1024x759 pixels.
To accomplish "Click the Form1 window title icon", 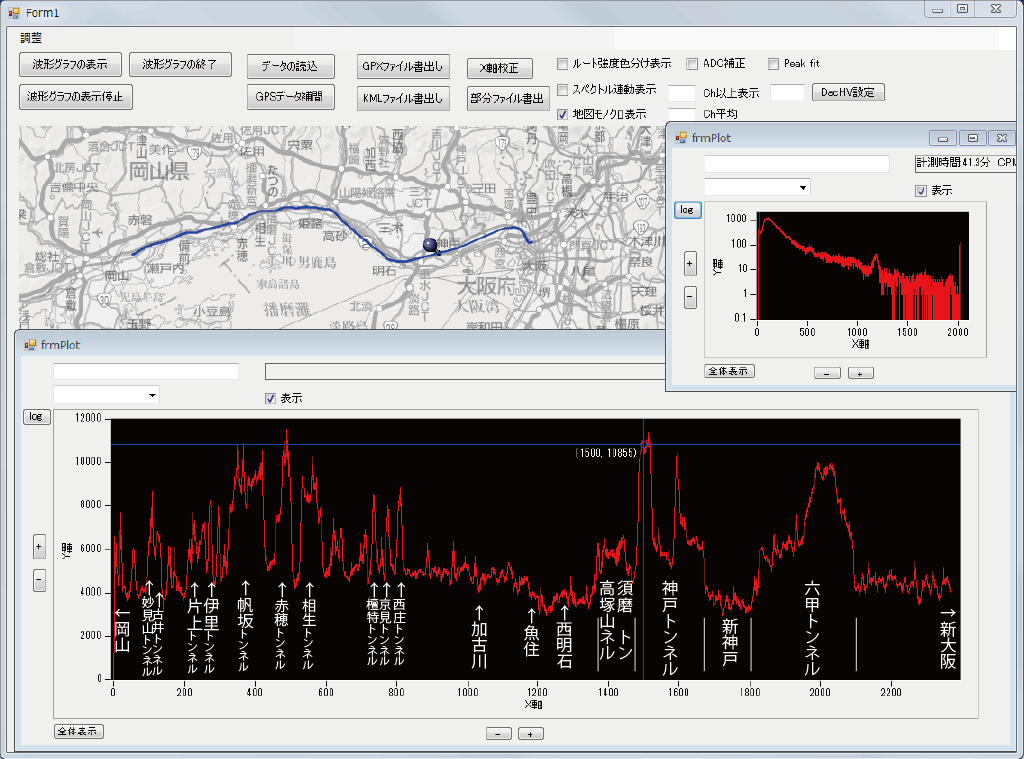I will (x=14, y=12).
